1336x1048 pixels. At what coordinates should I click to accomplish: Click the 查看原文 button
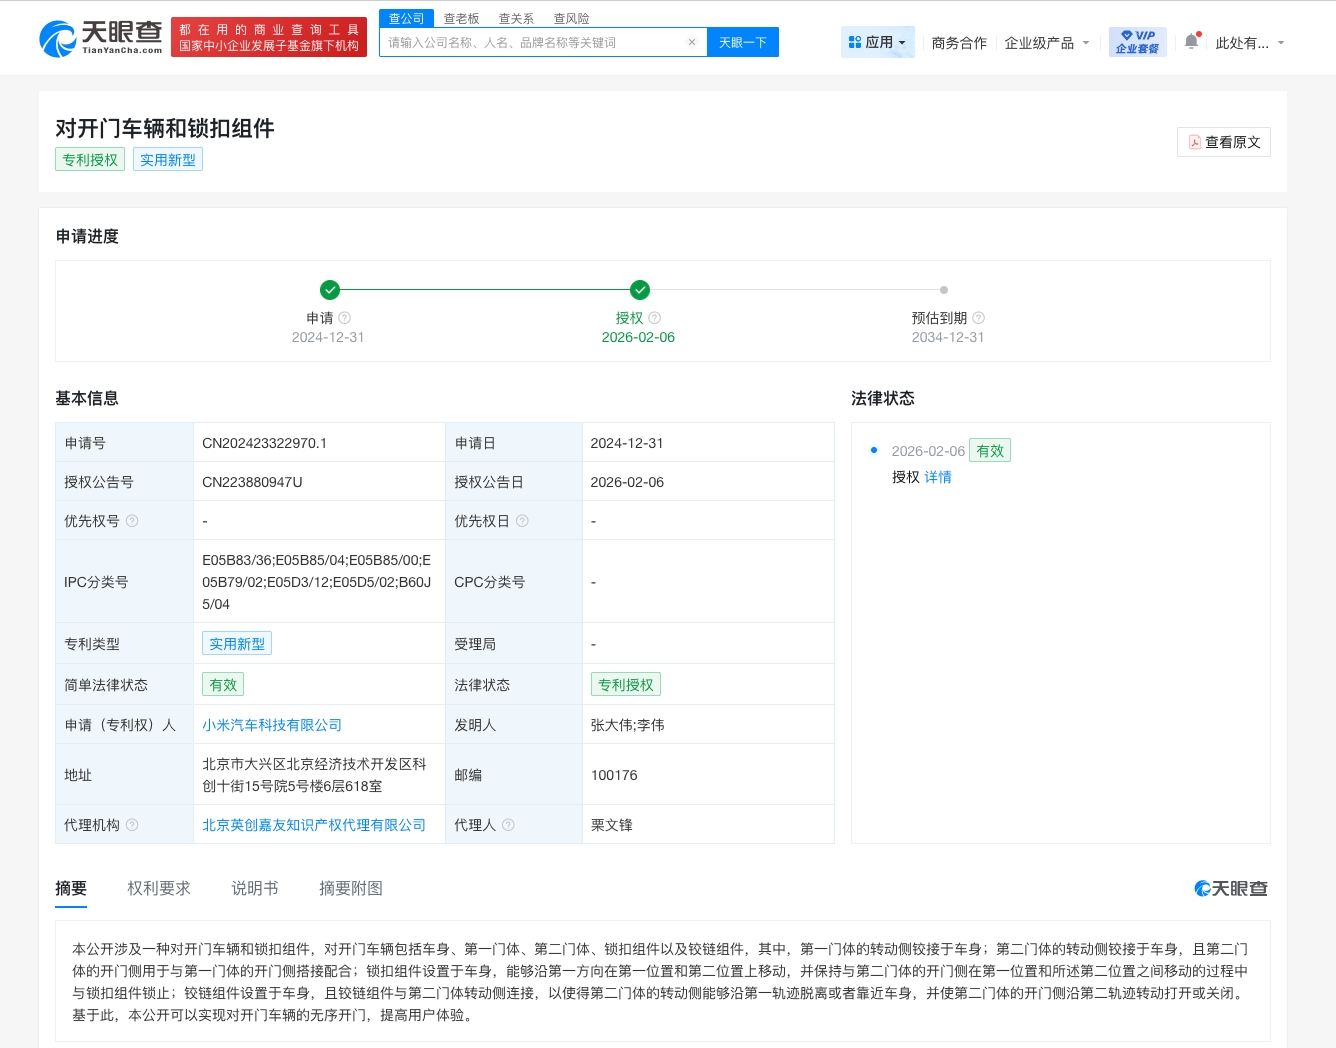click(1223, 142)
